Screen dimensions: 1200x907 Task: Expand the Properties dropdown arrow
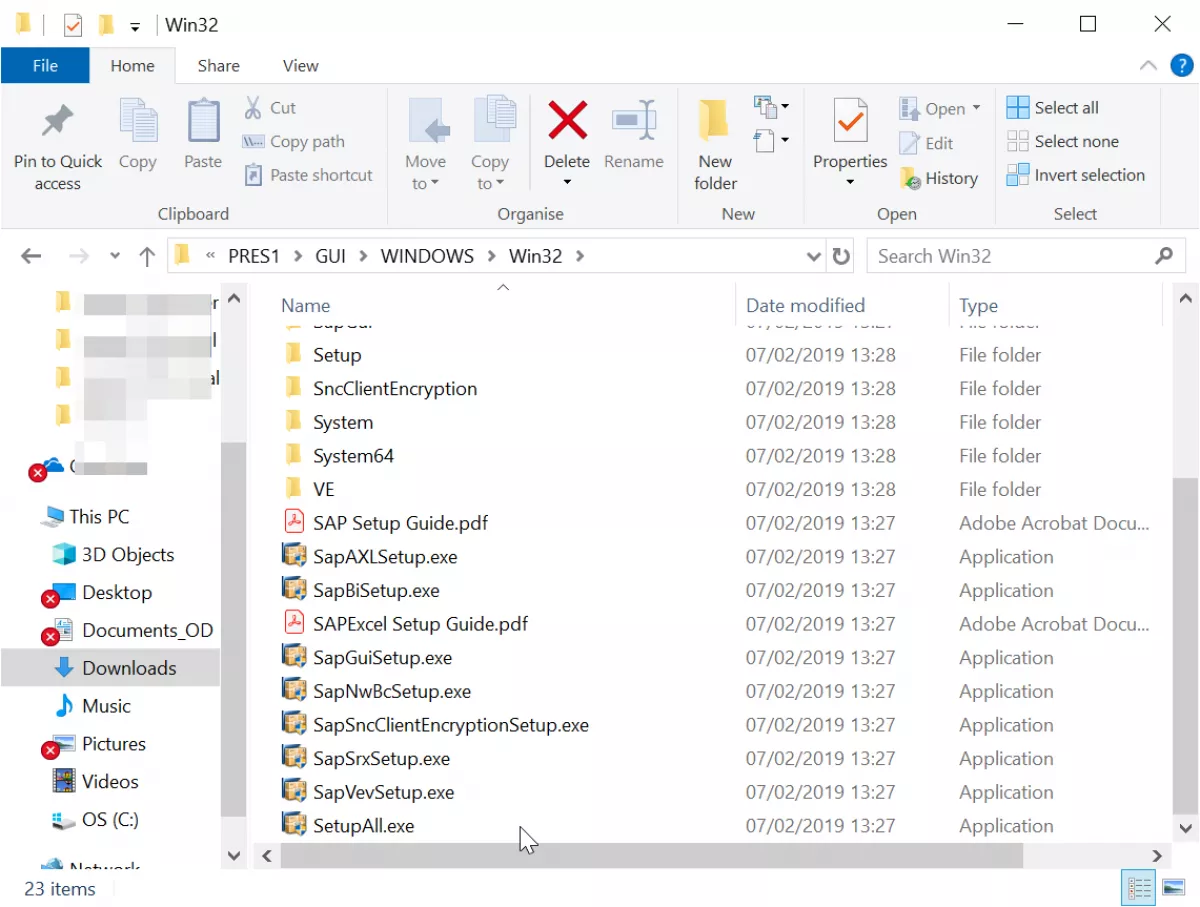click(x=850, y=183)
